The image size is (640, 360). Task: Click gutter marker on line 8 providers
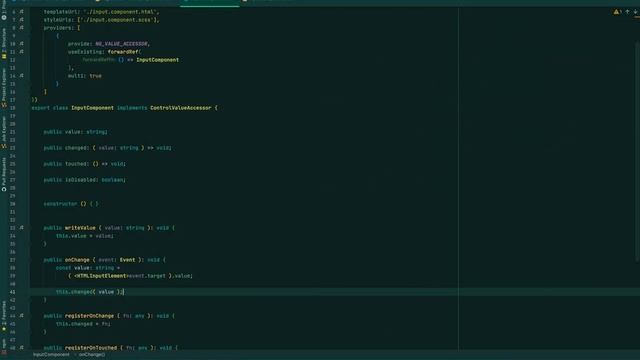22,28
